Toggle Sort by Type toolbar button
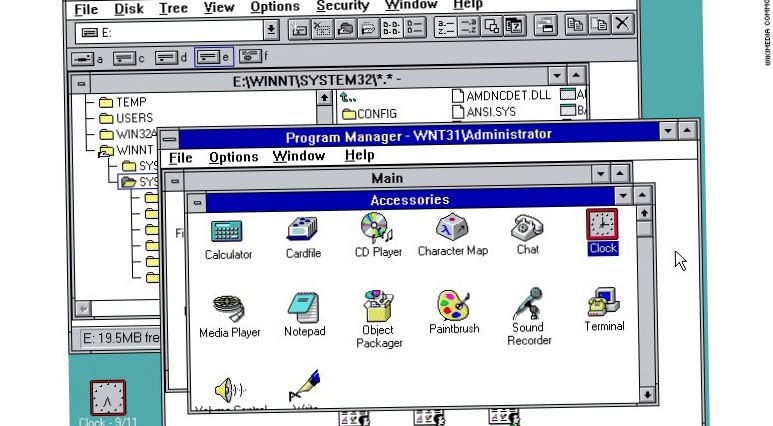This screenshot has width=773, height=426. (x=468, y=26)
